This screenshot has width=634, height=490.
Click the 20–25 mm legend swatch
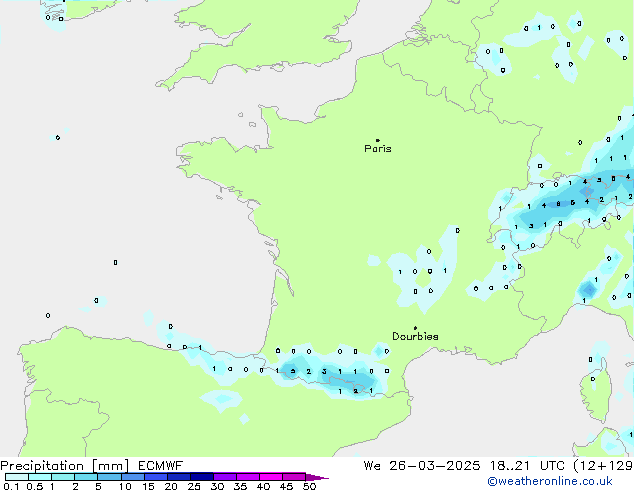coord(179,477)
